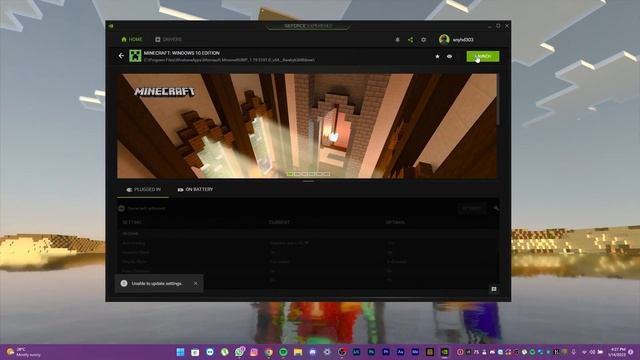Viewport: 640px width, 360px height.
Task: Open the green share overlay icon
Action: (410, 40)
